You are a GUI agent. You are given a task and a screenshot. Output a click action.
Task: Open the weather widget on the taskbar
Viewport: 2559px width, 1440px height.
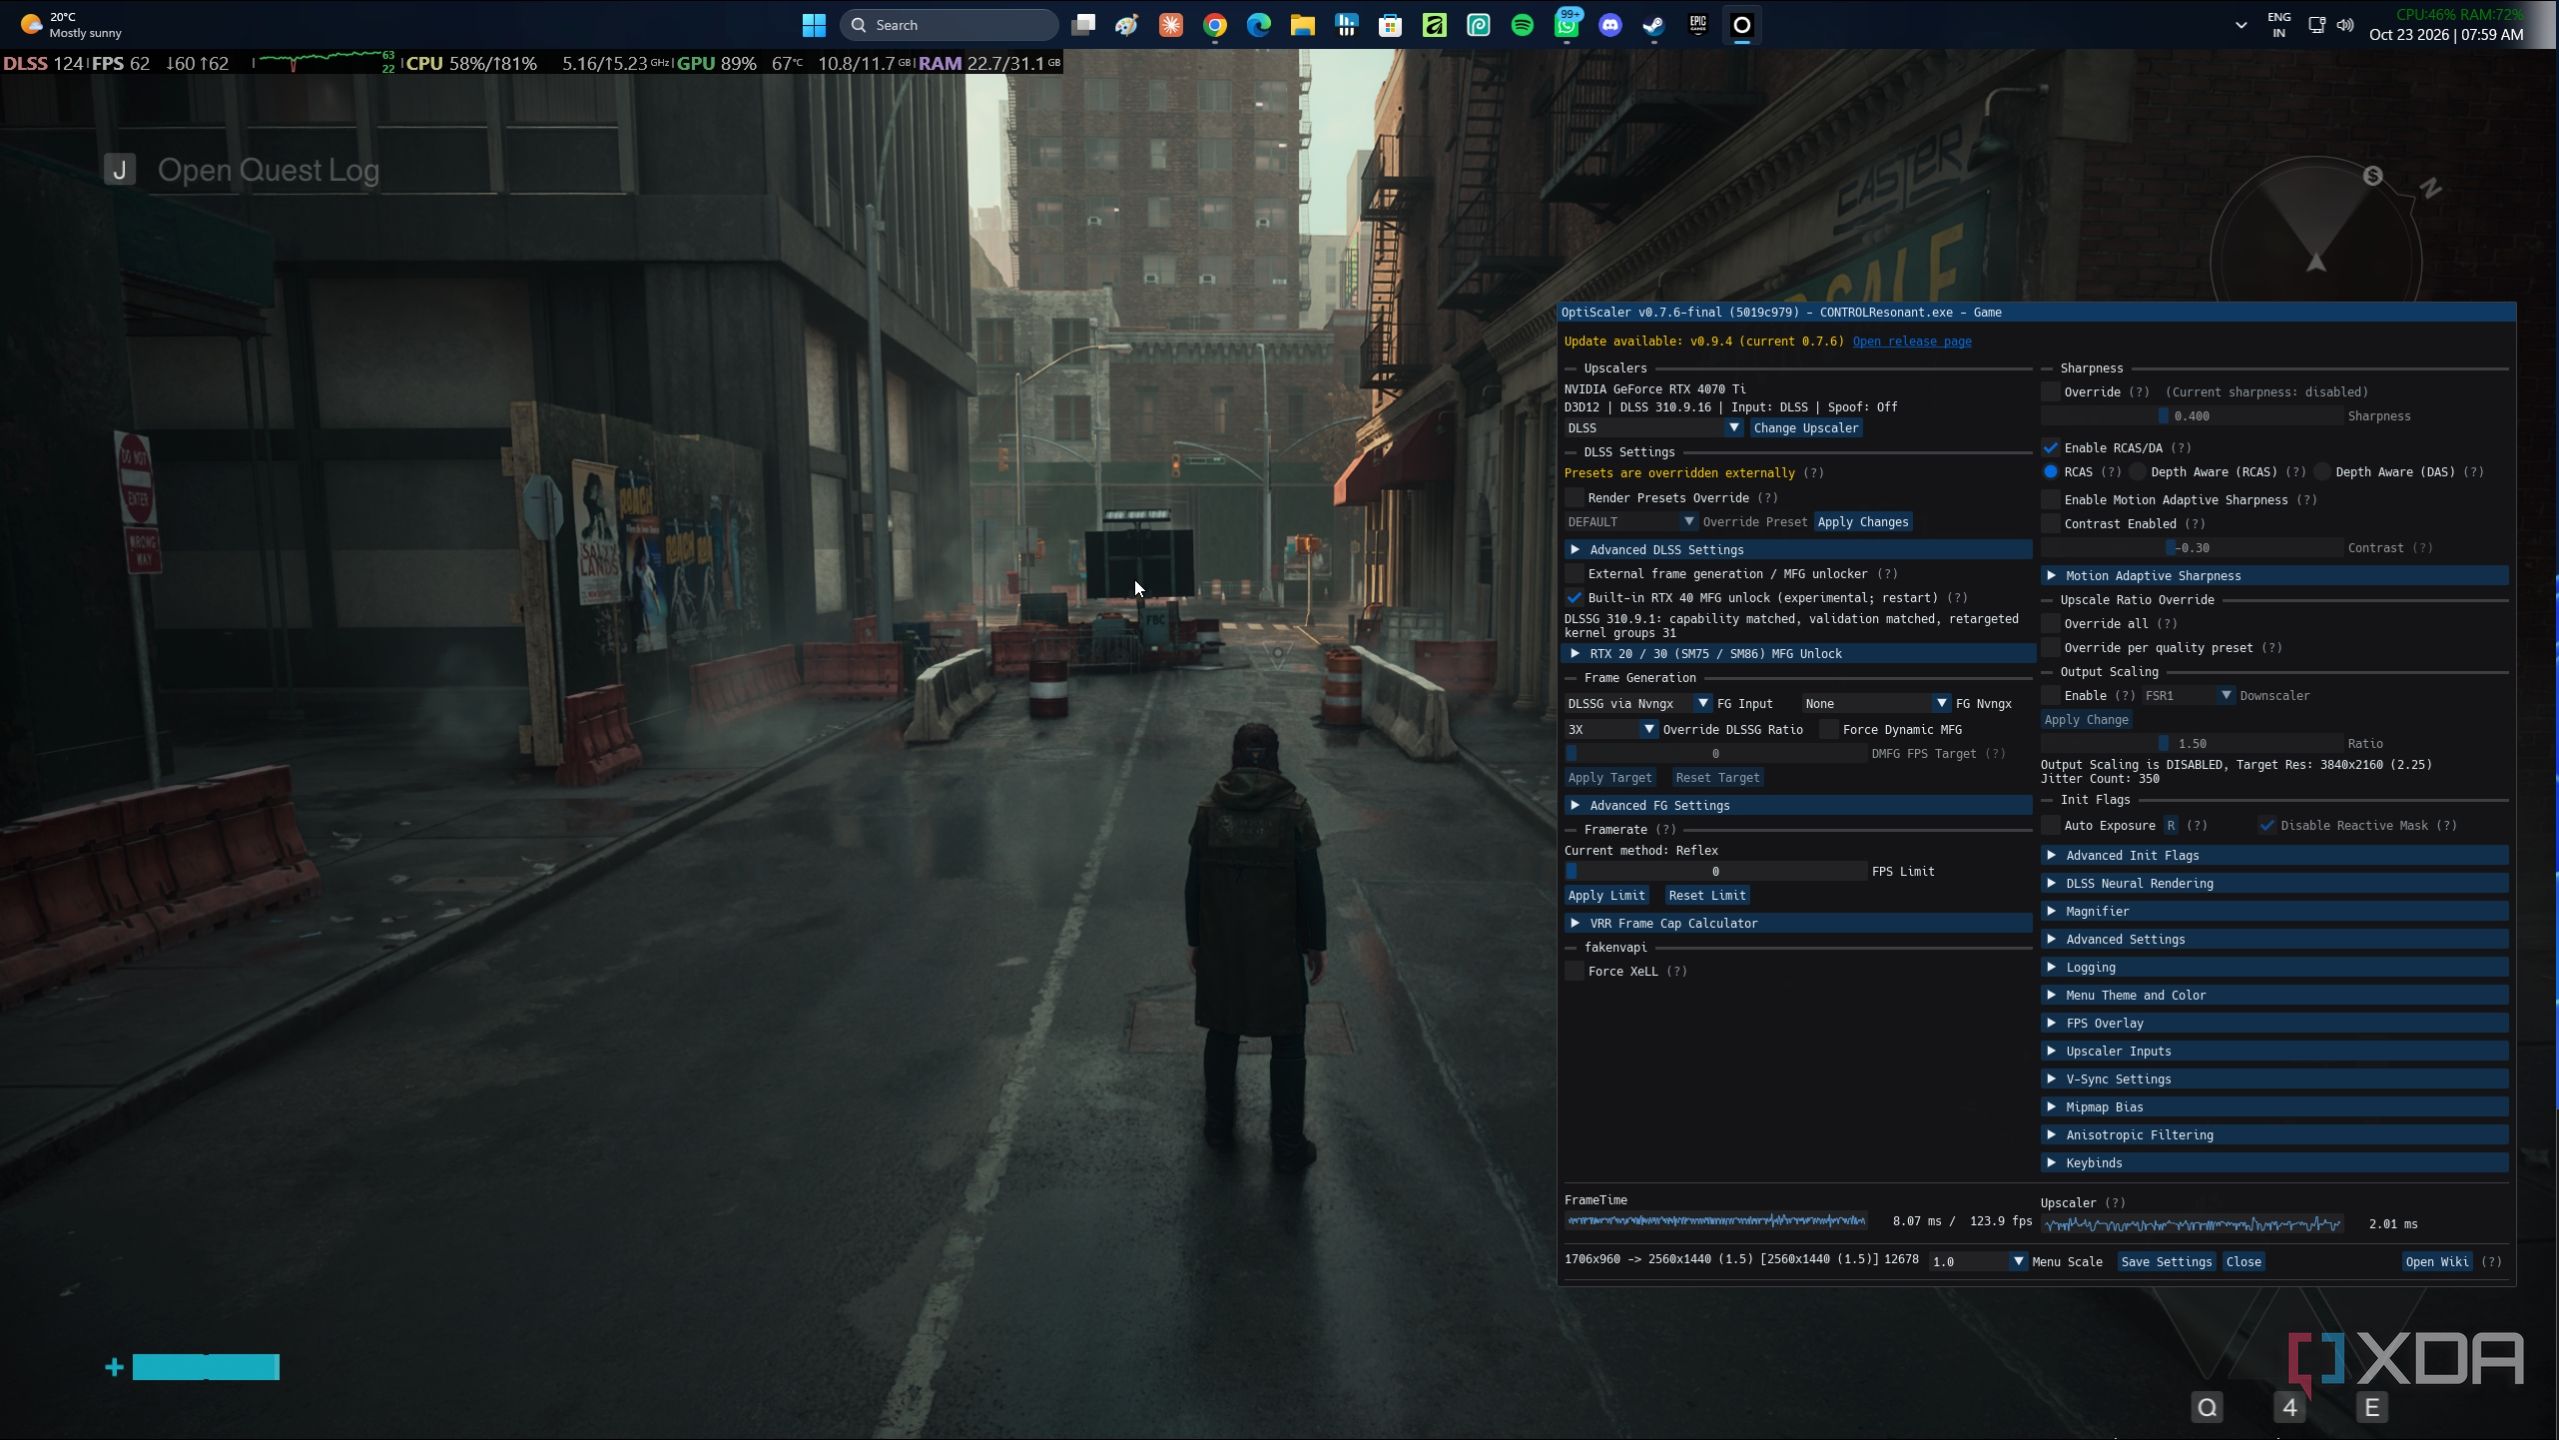(x=70, y=25)
